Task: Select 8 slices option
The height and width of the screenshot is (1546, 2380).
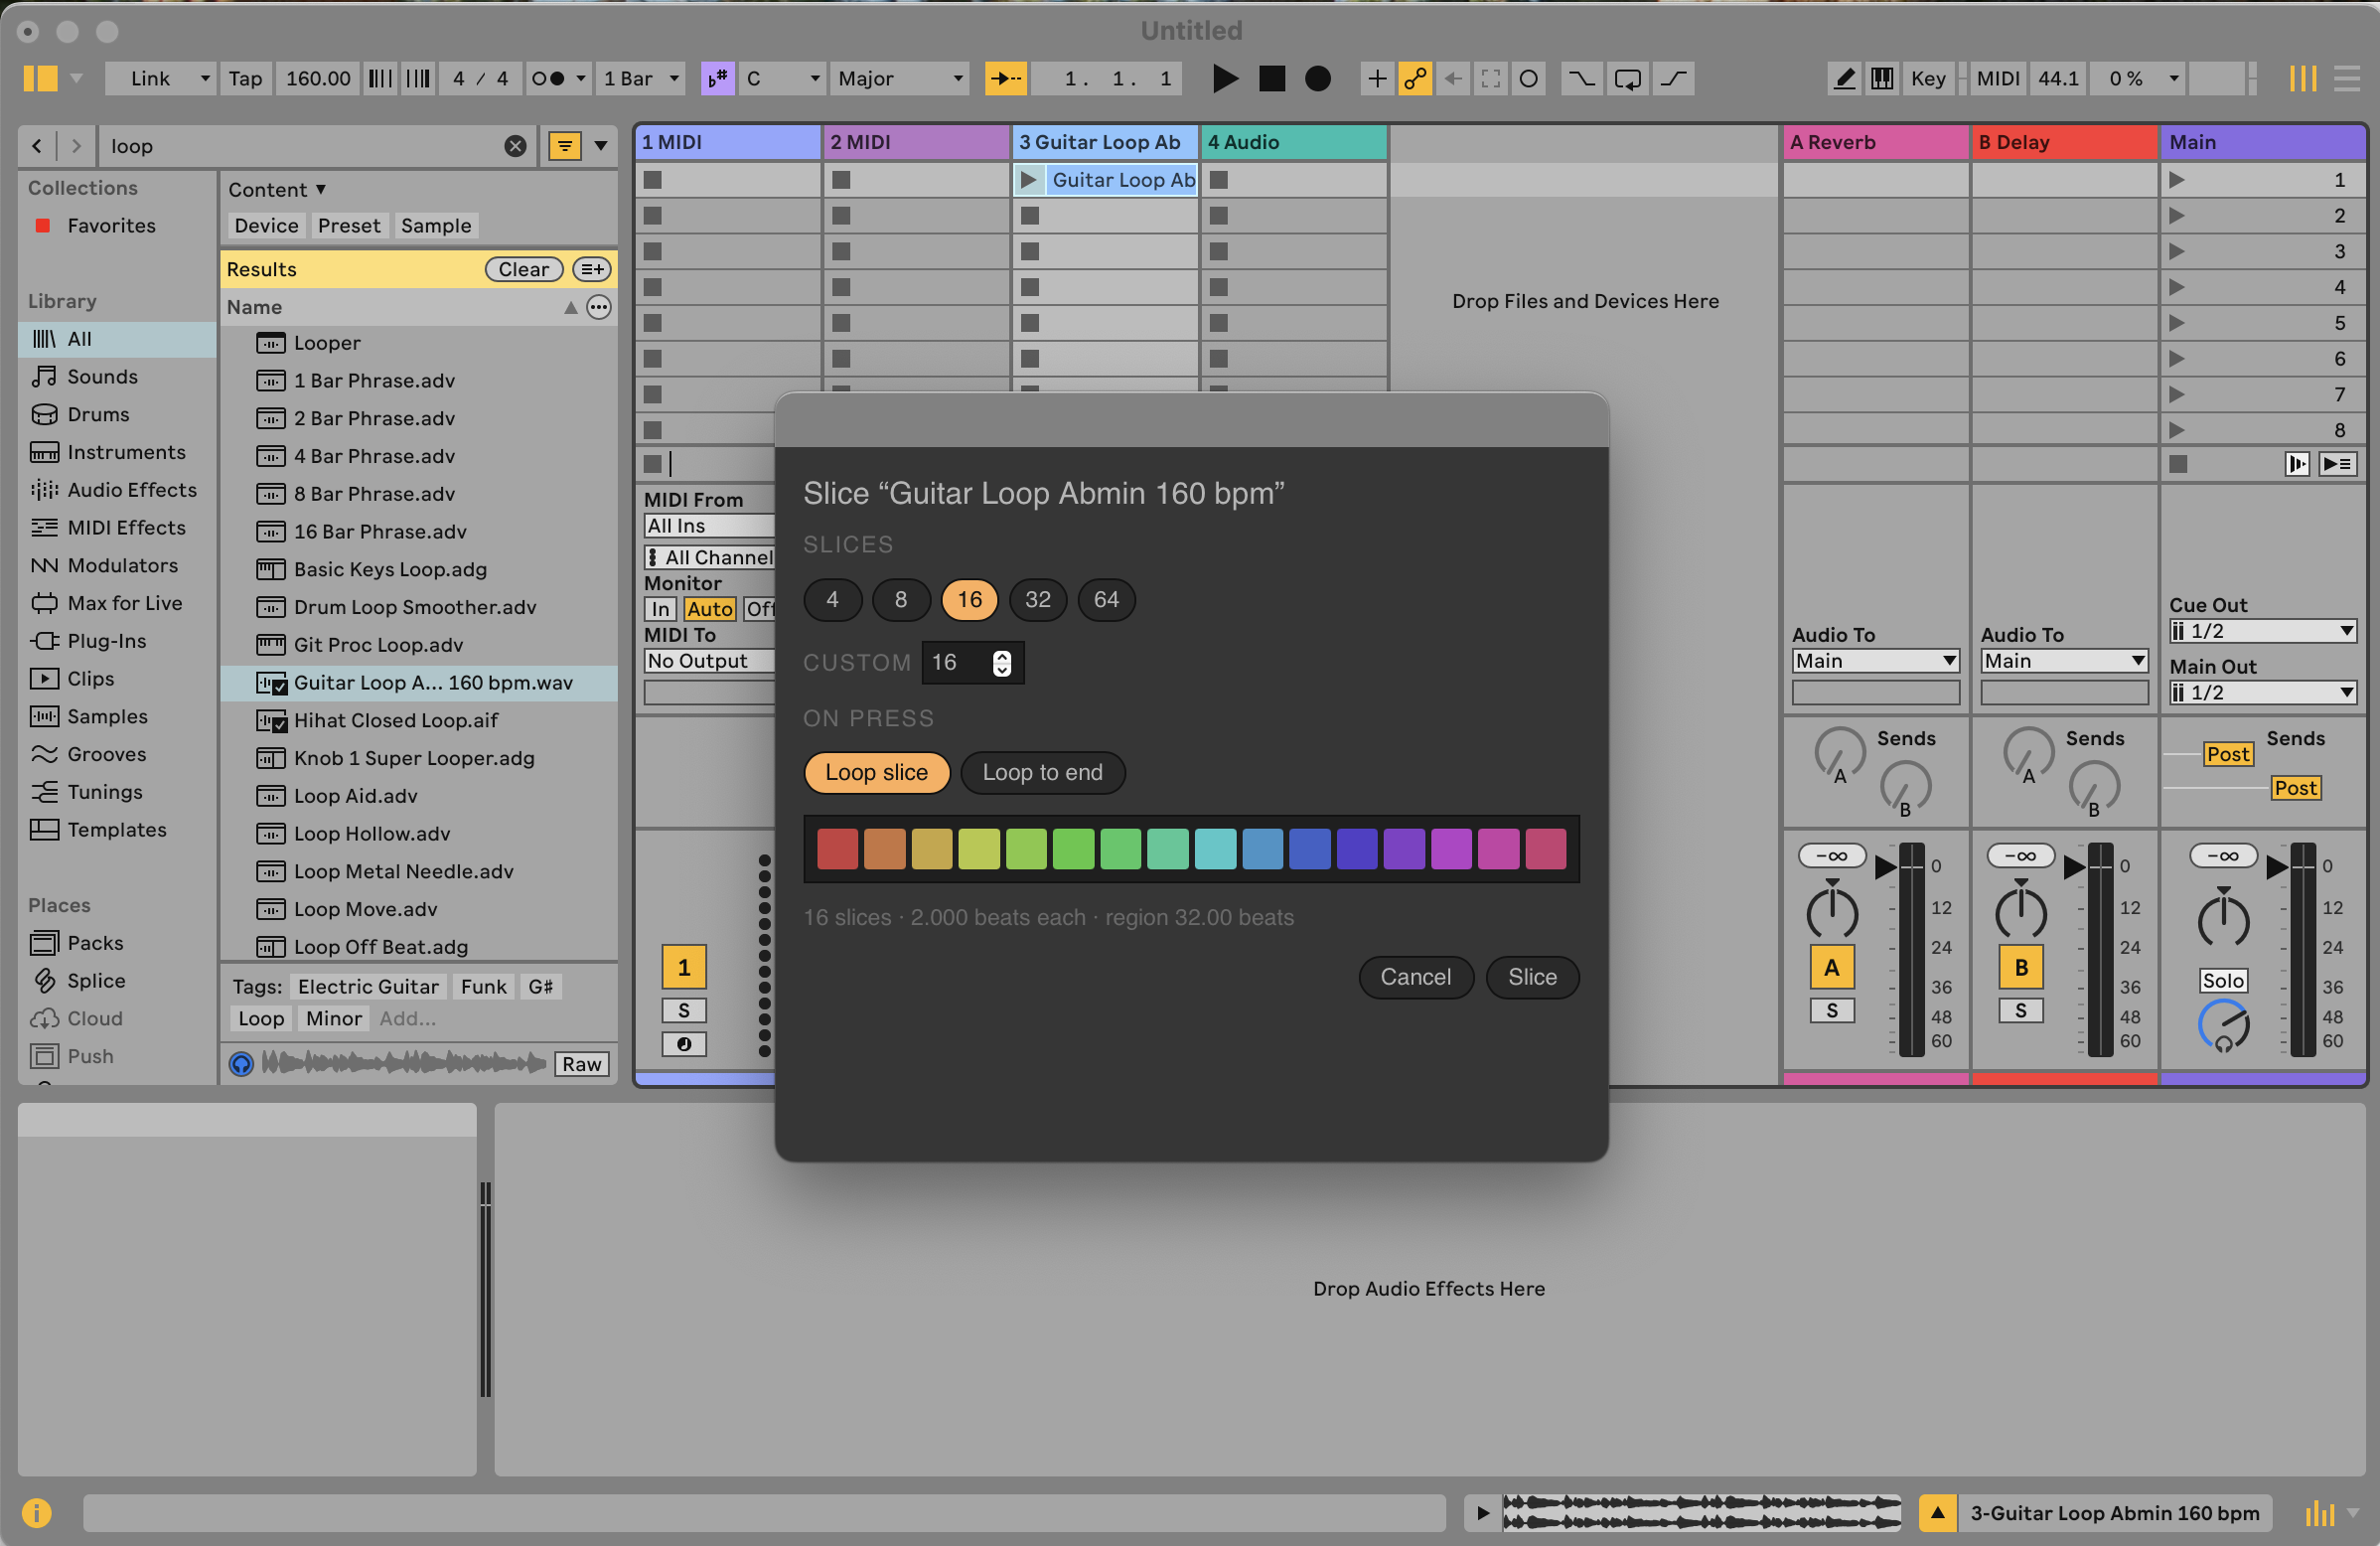Action: pyautogui.click(x=901, y=599)
